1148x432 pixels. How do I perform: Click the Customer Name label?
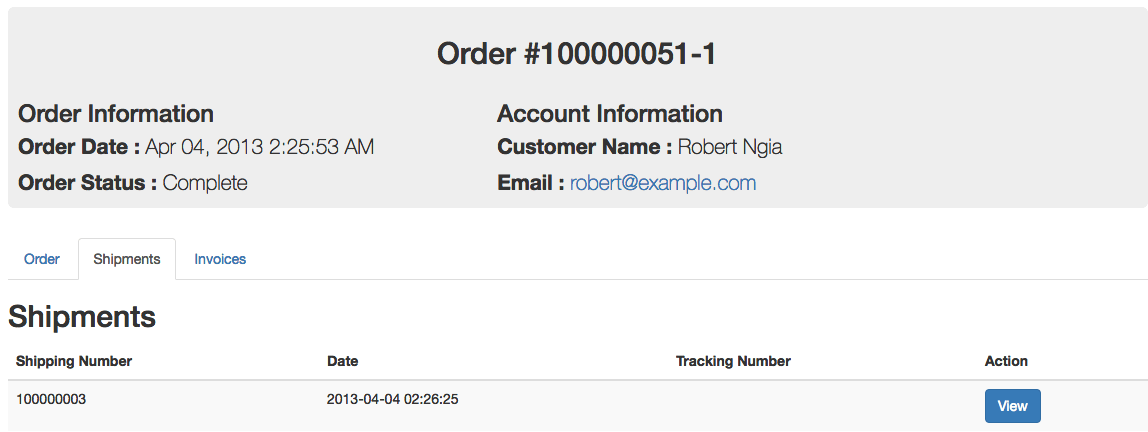click(585, 148)
